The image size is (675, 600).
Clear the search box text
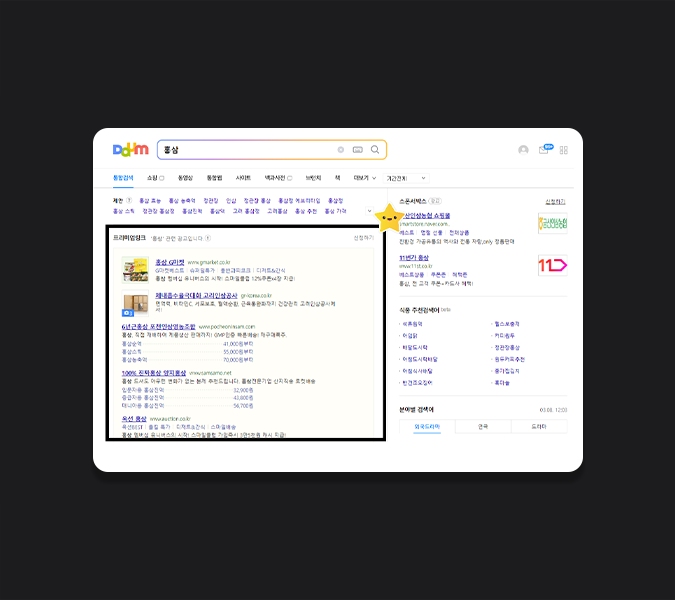pyautogui.click(x=341, y=150)
